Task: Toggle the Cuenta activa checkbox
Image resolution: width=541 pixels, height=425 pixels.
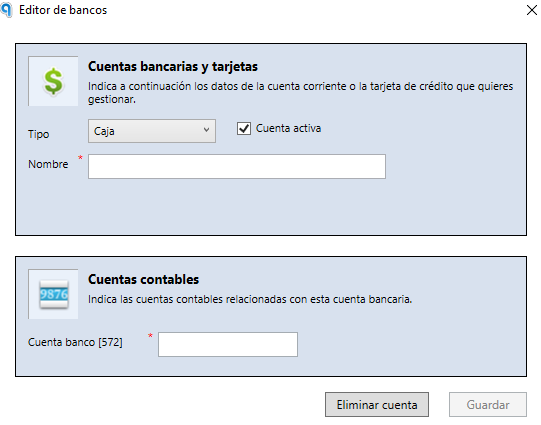Action: click(244, 128)
